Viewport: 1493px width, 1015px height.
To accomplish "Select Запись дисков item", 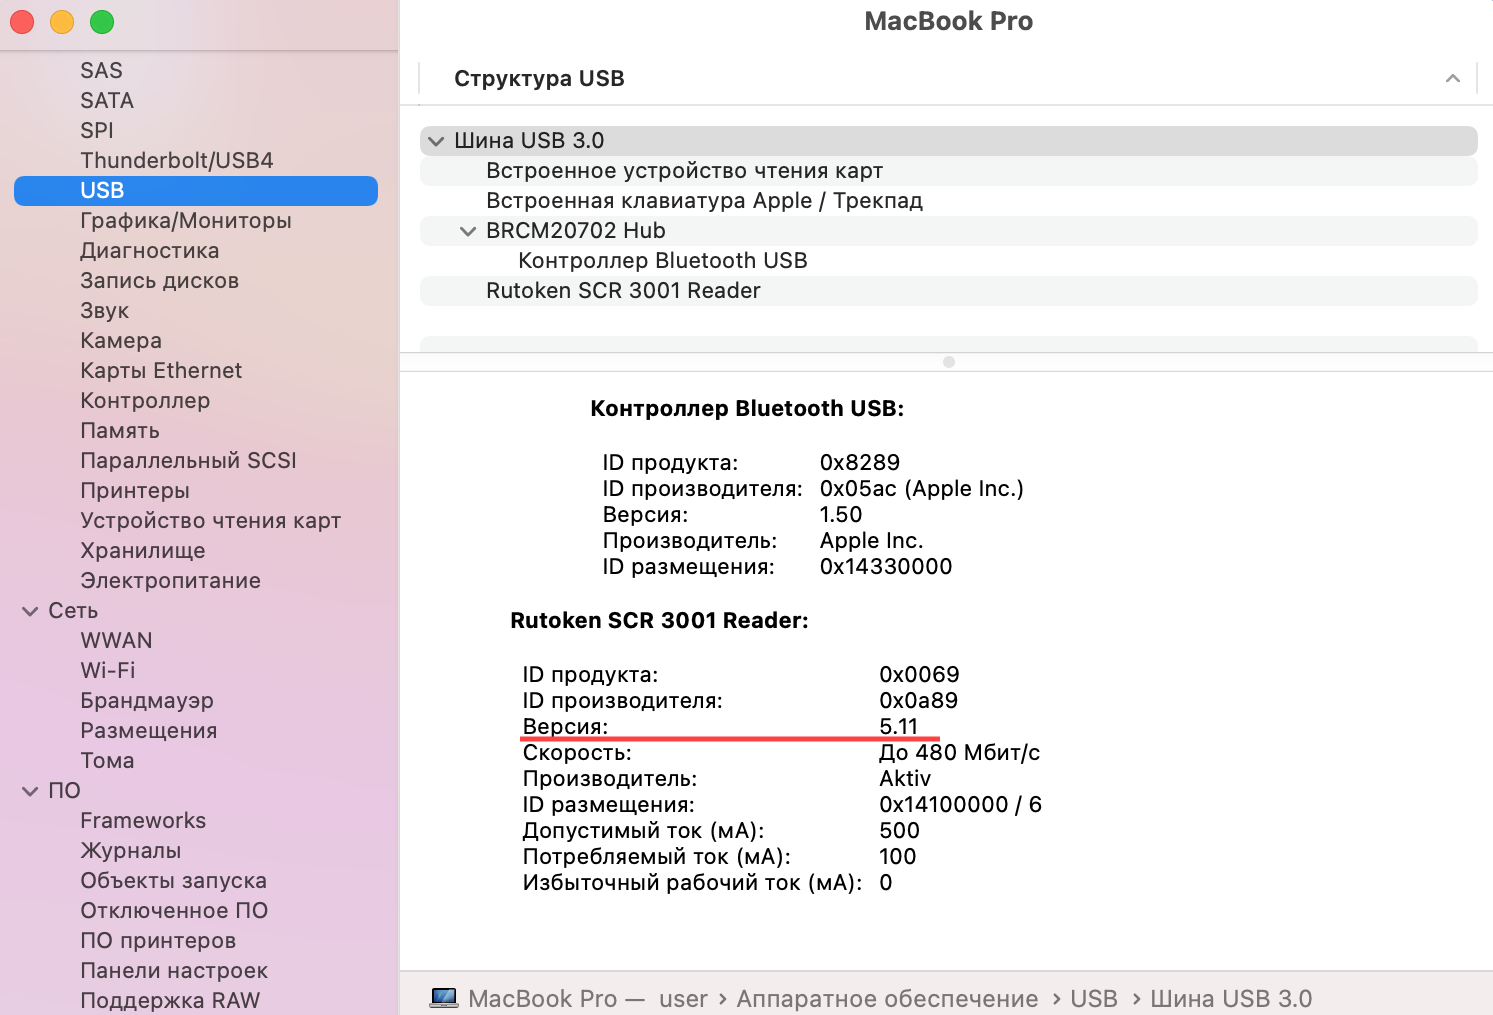I will click(x=160, y=280).
